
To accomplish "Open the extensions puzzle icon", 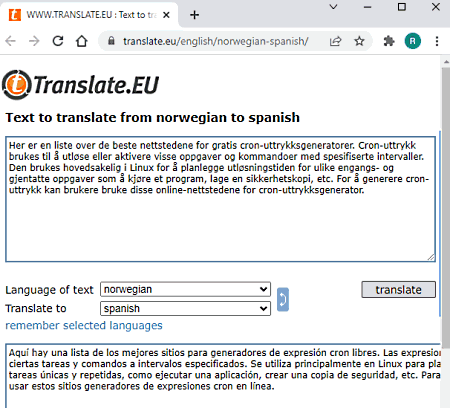I will [389, 41].
